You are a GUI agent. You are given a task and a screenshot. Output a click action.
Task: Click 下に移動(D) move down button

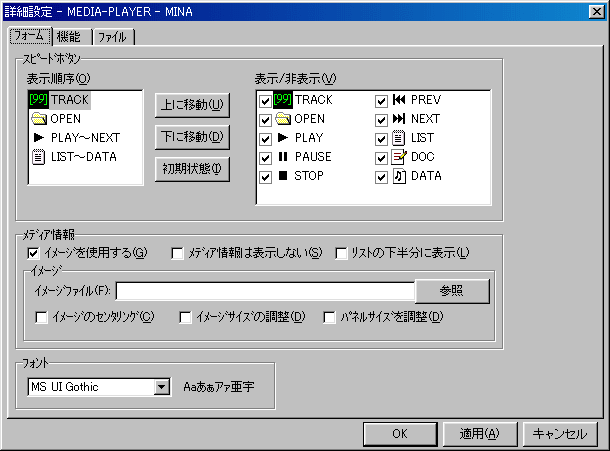click(x=192, y=137)
